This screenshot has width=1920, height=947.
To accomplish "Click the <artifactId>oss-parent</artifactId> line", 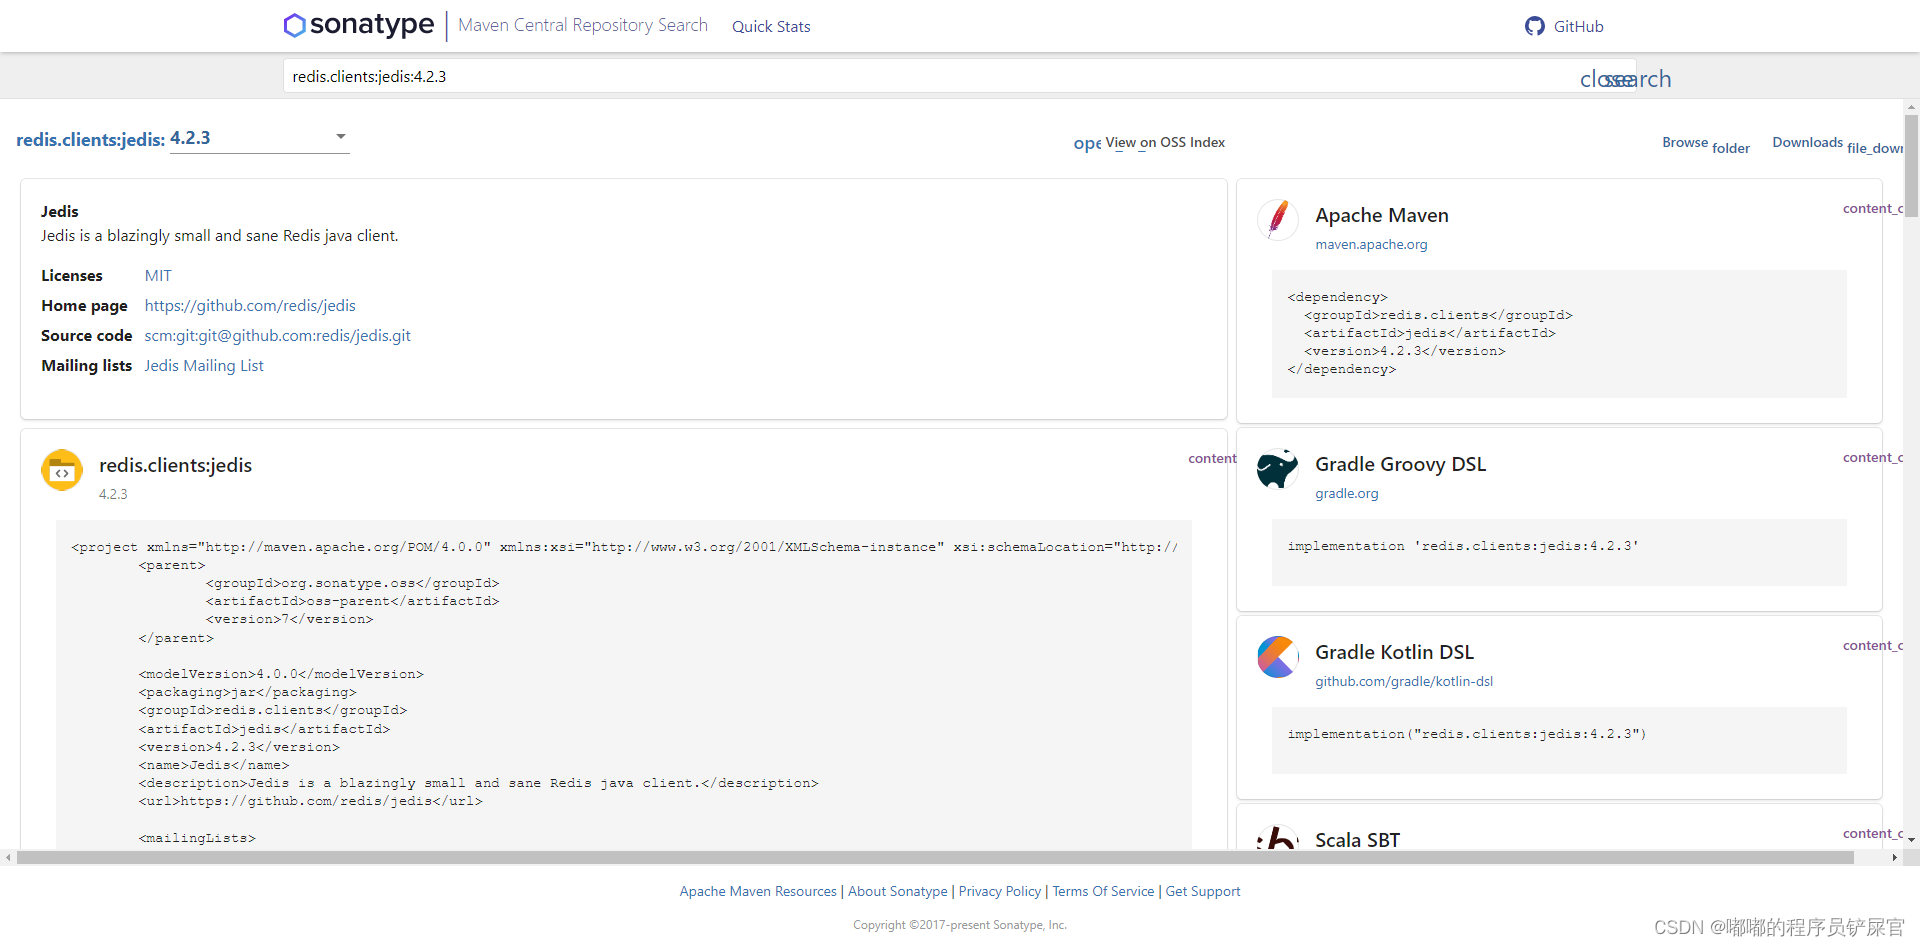I will [352, 601].
